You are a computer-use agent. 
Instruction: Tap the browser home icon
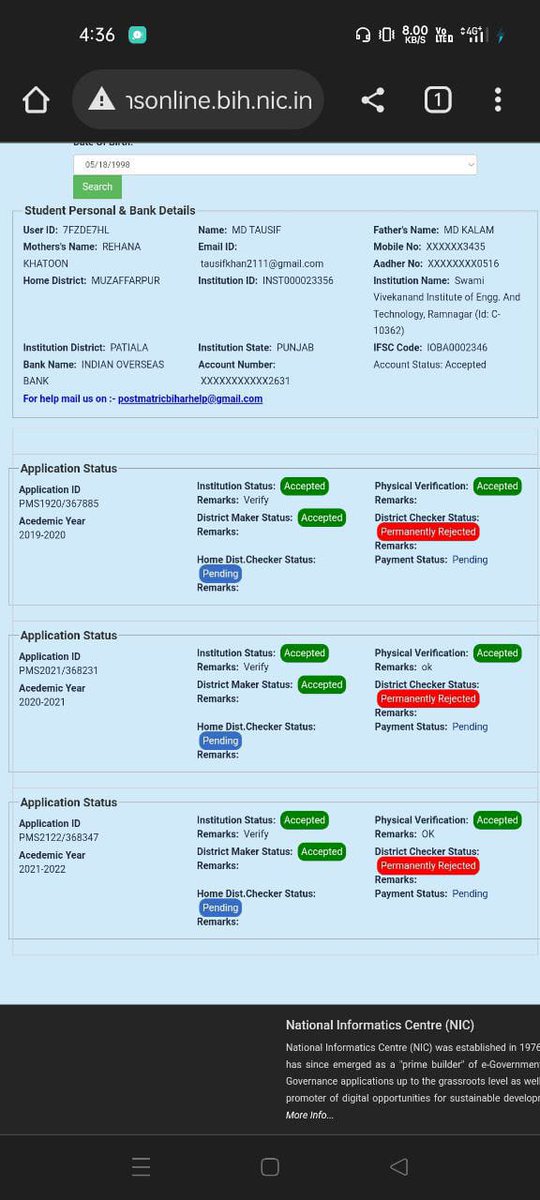[36, 100]
